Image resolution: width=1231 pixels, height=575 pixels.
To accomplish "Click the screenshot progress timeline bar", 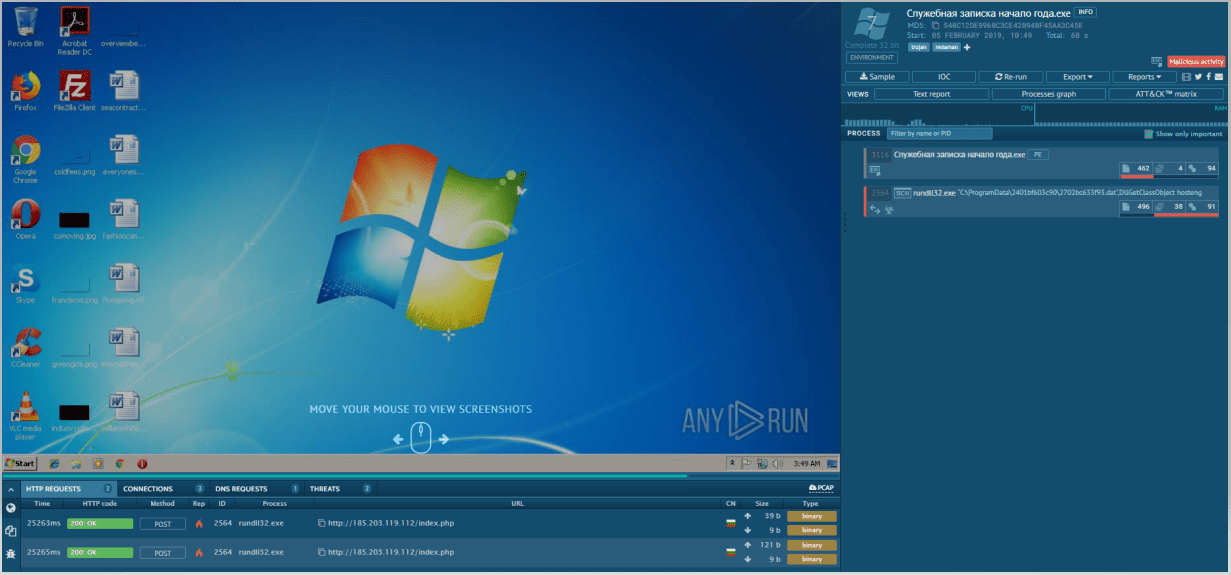I will click(x=420, y=476).
